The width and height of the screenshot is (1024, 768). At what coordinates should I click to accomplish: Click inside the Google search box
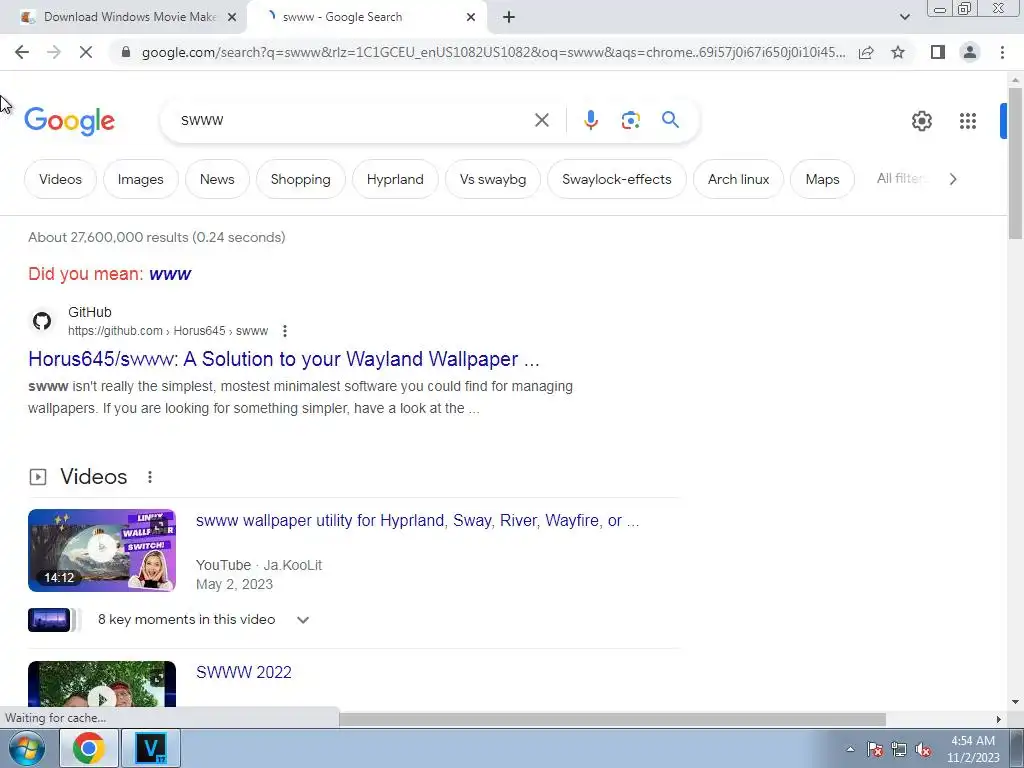353,120
